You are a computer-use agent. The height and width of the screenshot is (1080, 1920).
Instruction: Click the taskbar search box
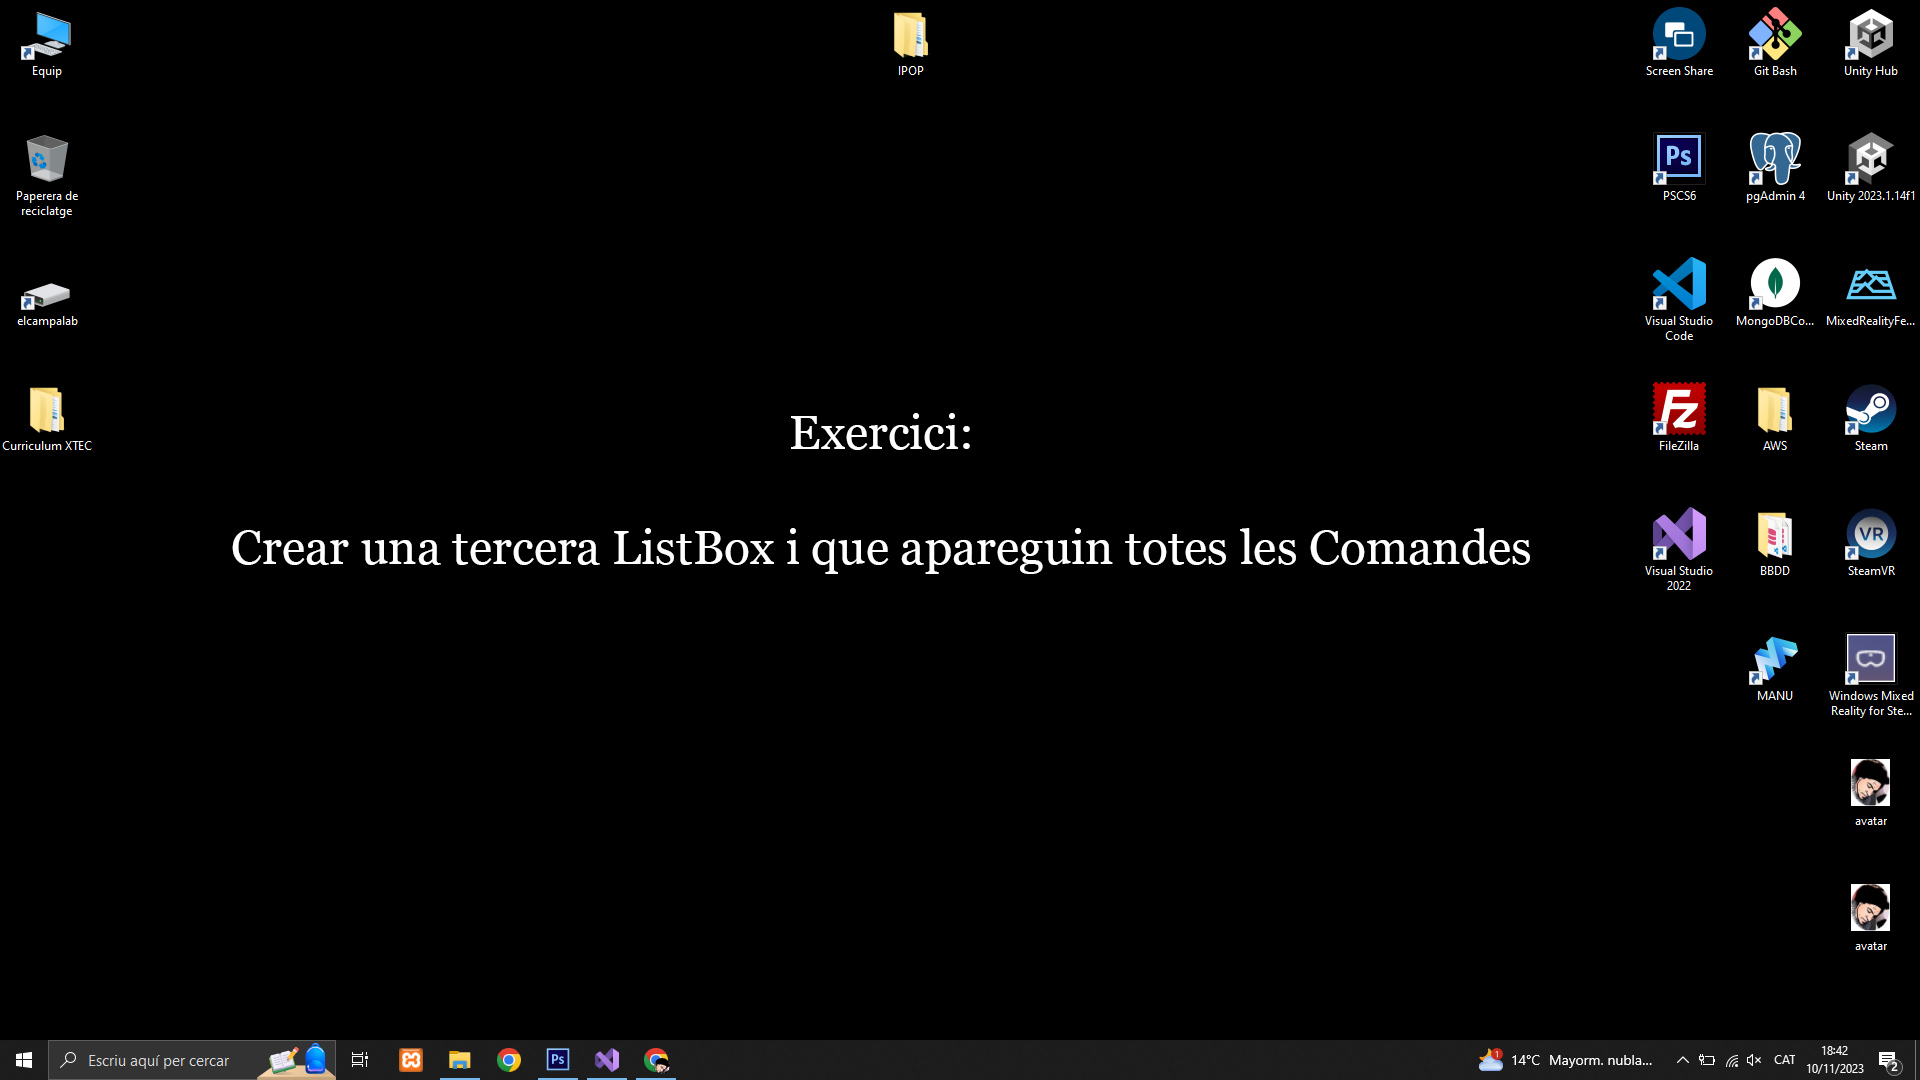[x=160, y=1060]
